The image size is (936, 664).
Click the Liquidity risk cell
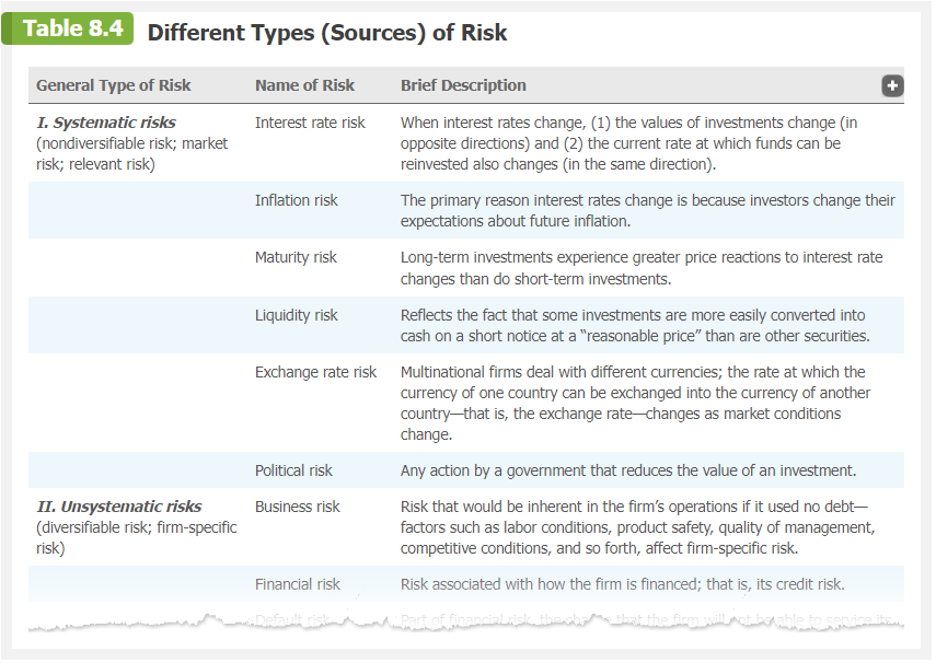click(x=296, y=315)
